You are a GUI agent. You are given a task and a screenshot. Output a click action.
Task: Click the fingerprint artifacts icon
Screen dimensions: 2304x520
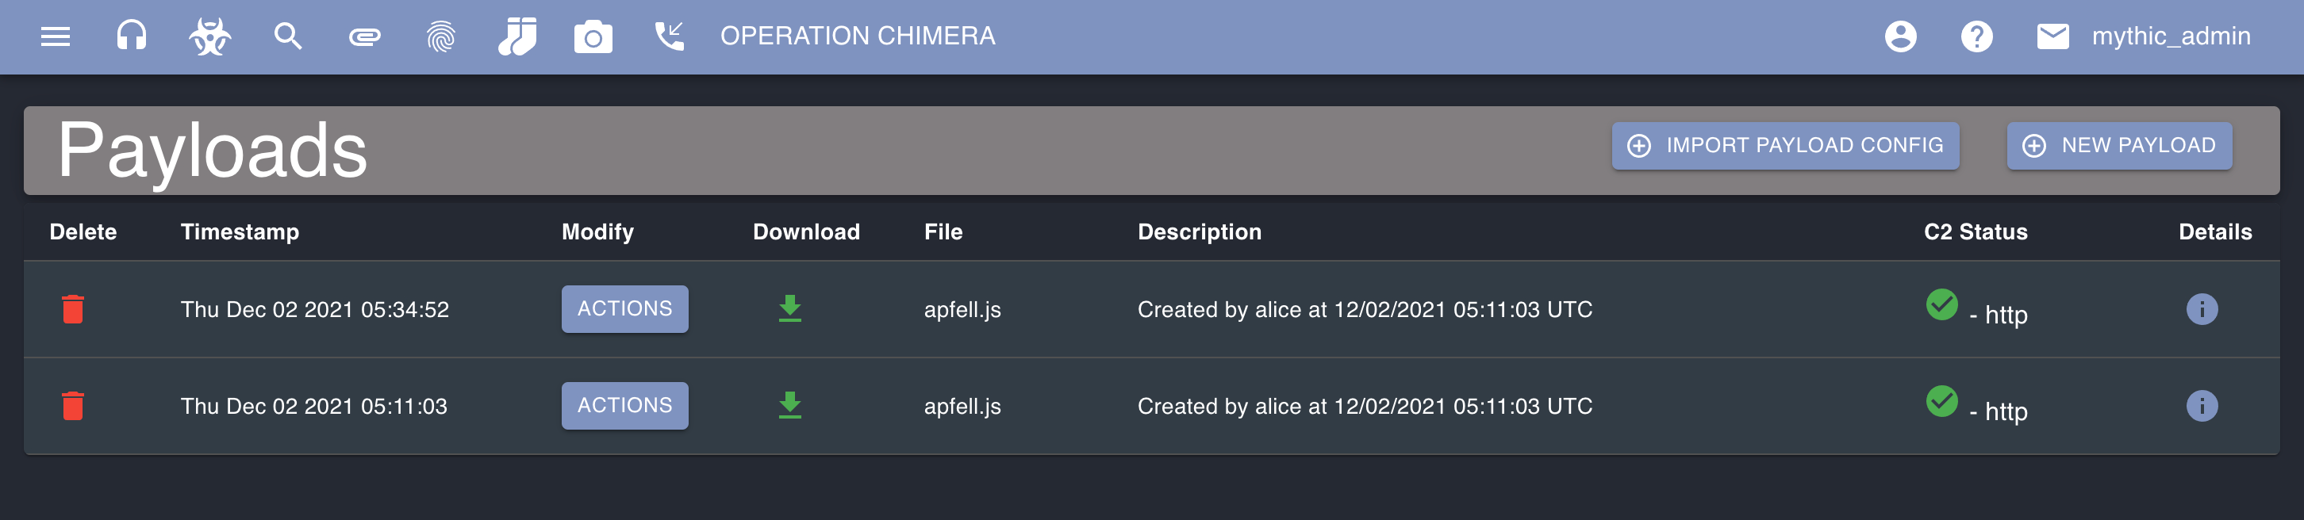pos(441,37)
